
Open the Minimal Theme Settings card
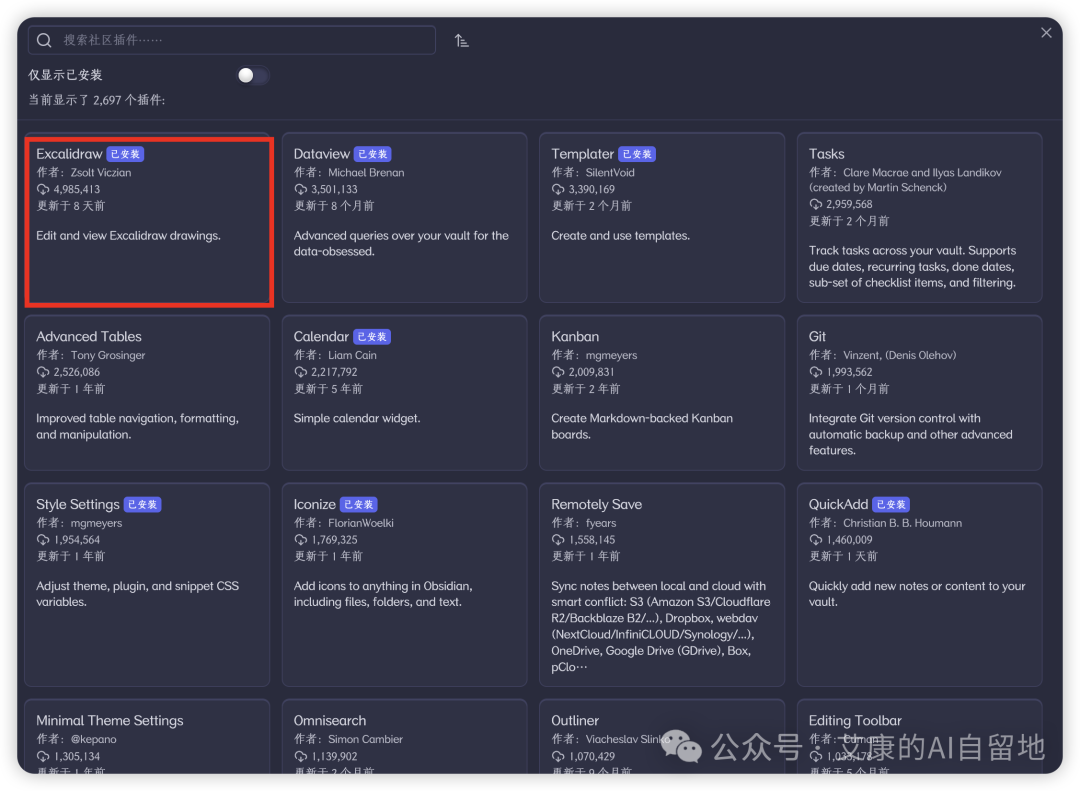click(x=147, y=736)
